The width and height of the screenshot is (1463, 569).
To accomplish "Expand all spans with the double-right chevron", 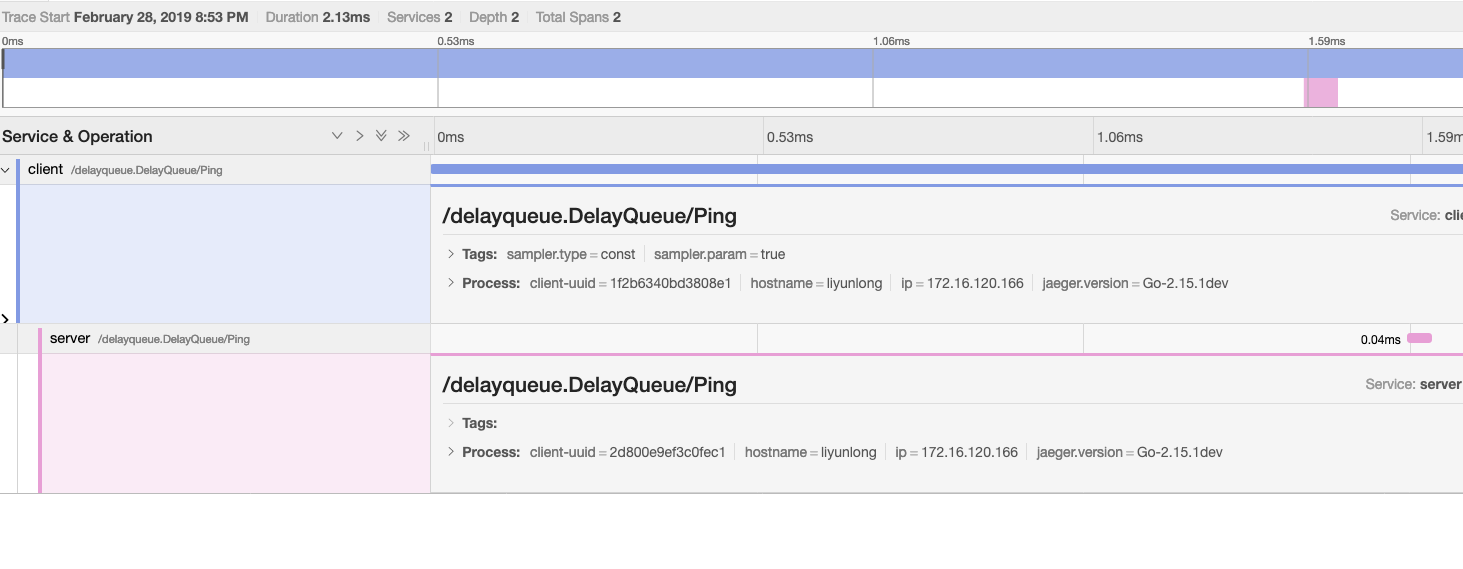I will [404, 136].
